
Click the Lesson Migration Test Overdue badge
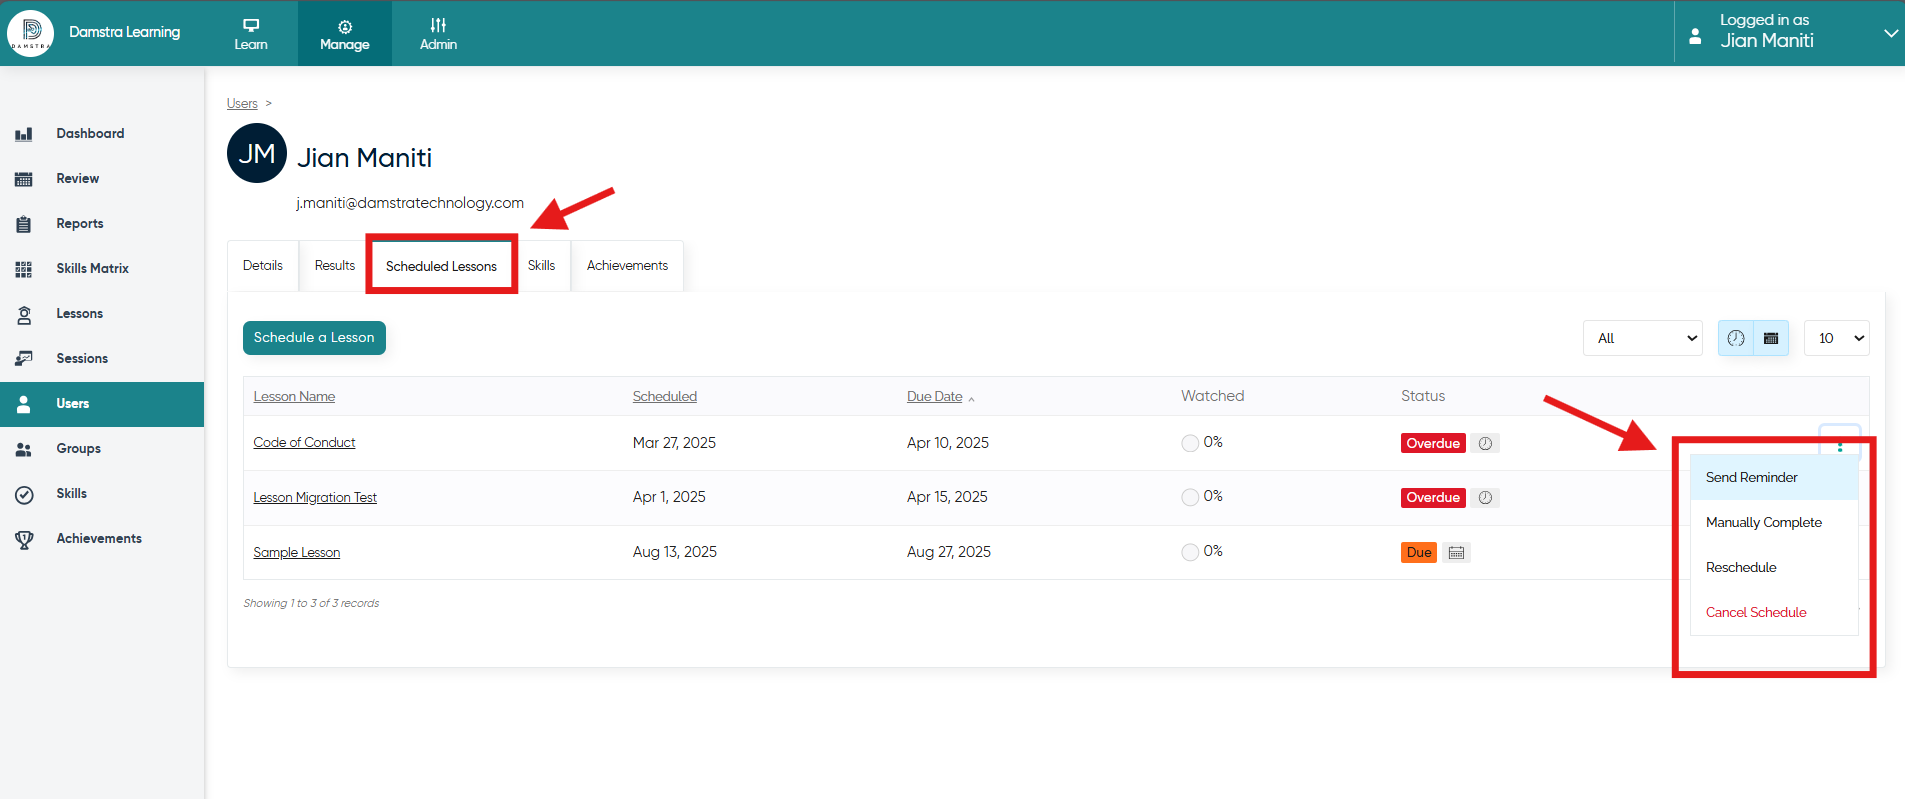point(1433,498)
